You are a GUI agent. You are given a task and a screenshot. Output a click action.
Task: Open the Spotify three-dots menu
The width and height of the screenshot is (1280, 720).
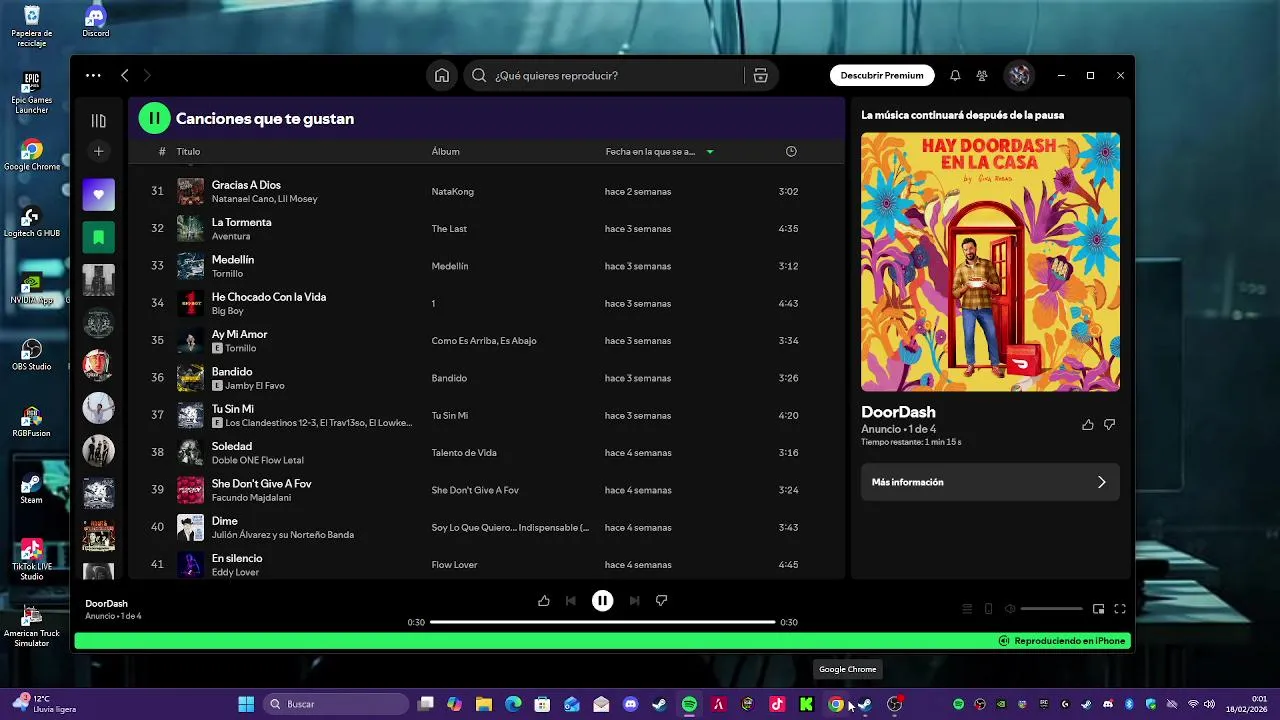[x=93, y=75]
